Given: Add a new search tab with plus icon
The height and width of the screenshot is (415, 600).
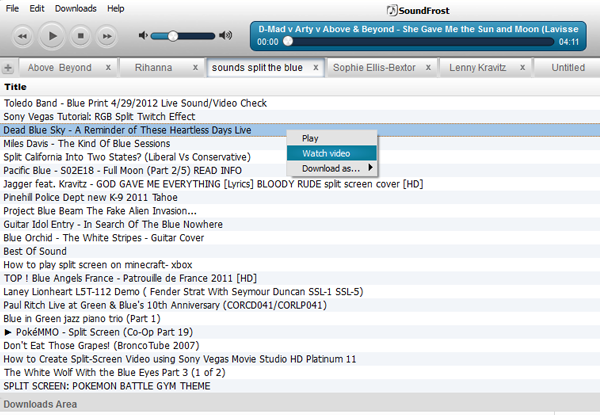Looking at the screenshot, I should point(8,68).
